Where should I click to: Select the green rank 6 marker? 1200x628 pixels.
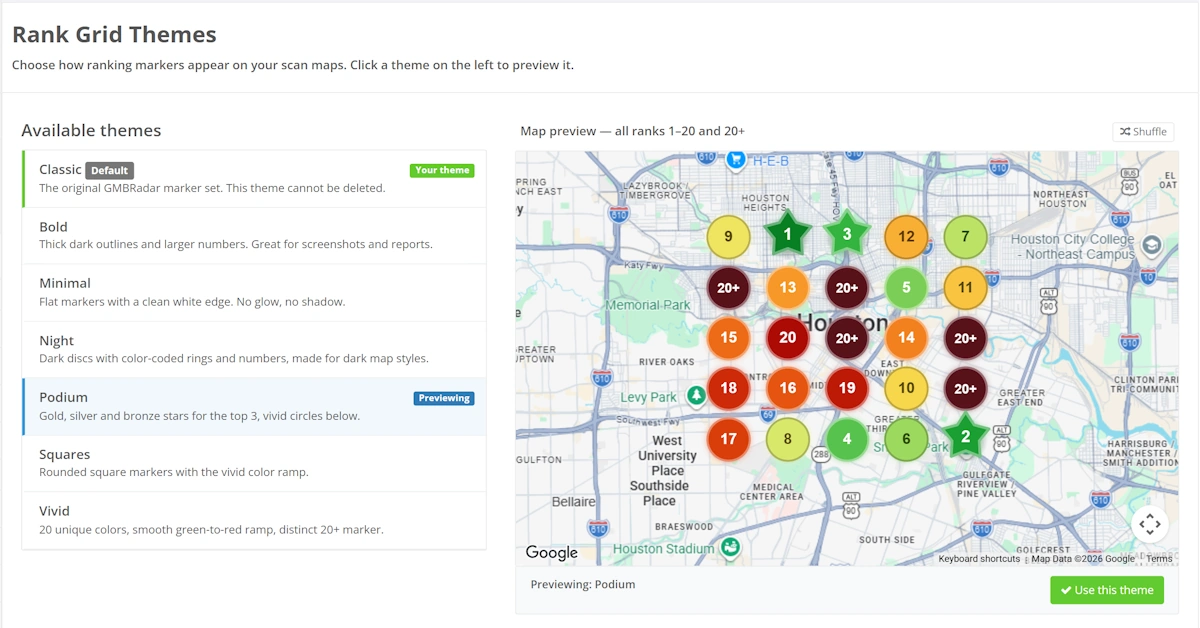pyautogui.click(x=906, y=438)
